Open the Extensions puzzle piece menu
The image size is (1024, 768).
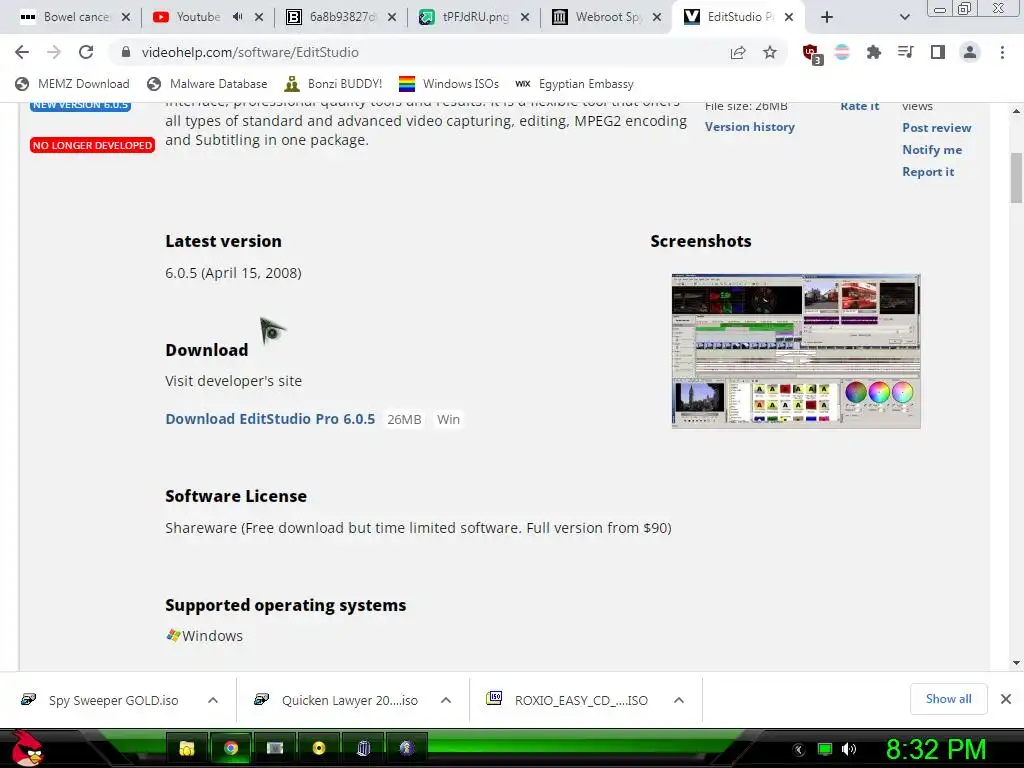coord(874,52)
